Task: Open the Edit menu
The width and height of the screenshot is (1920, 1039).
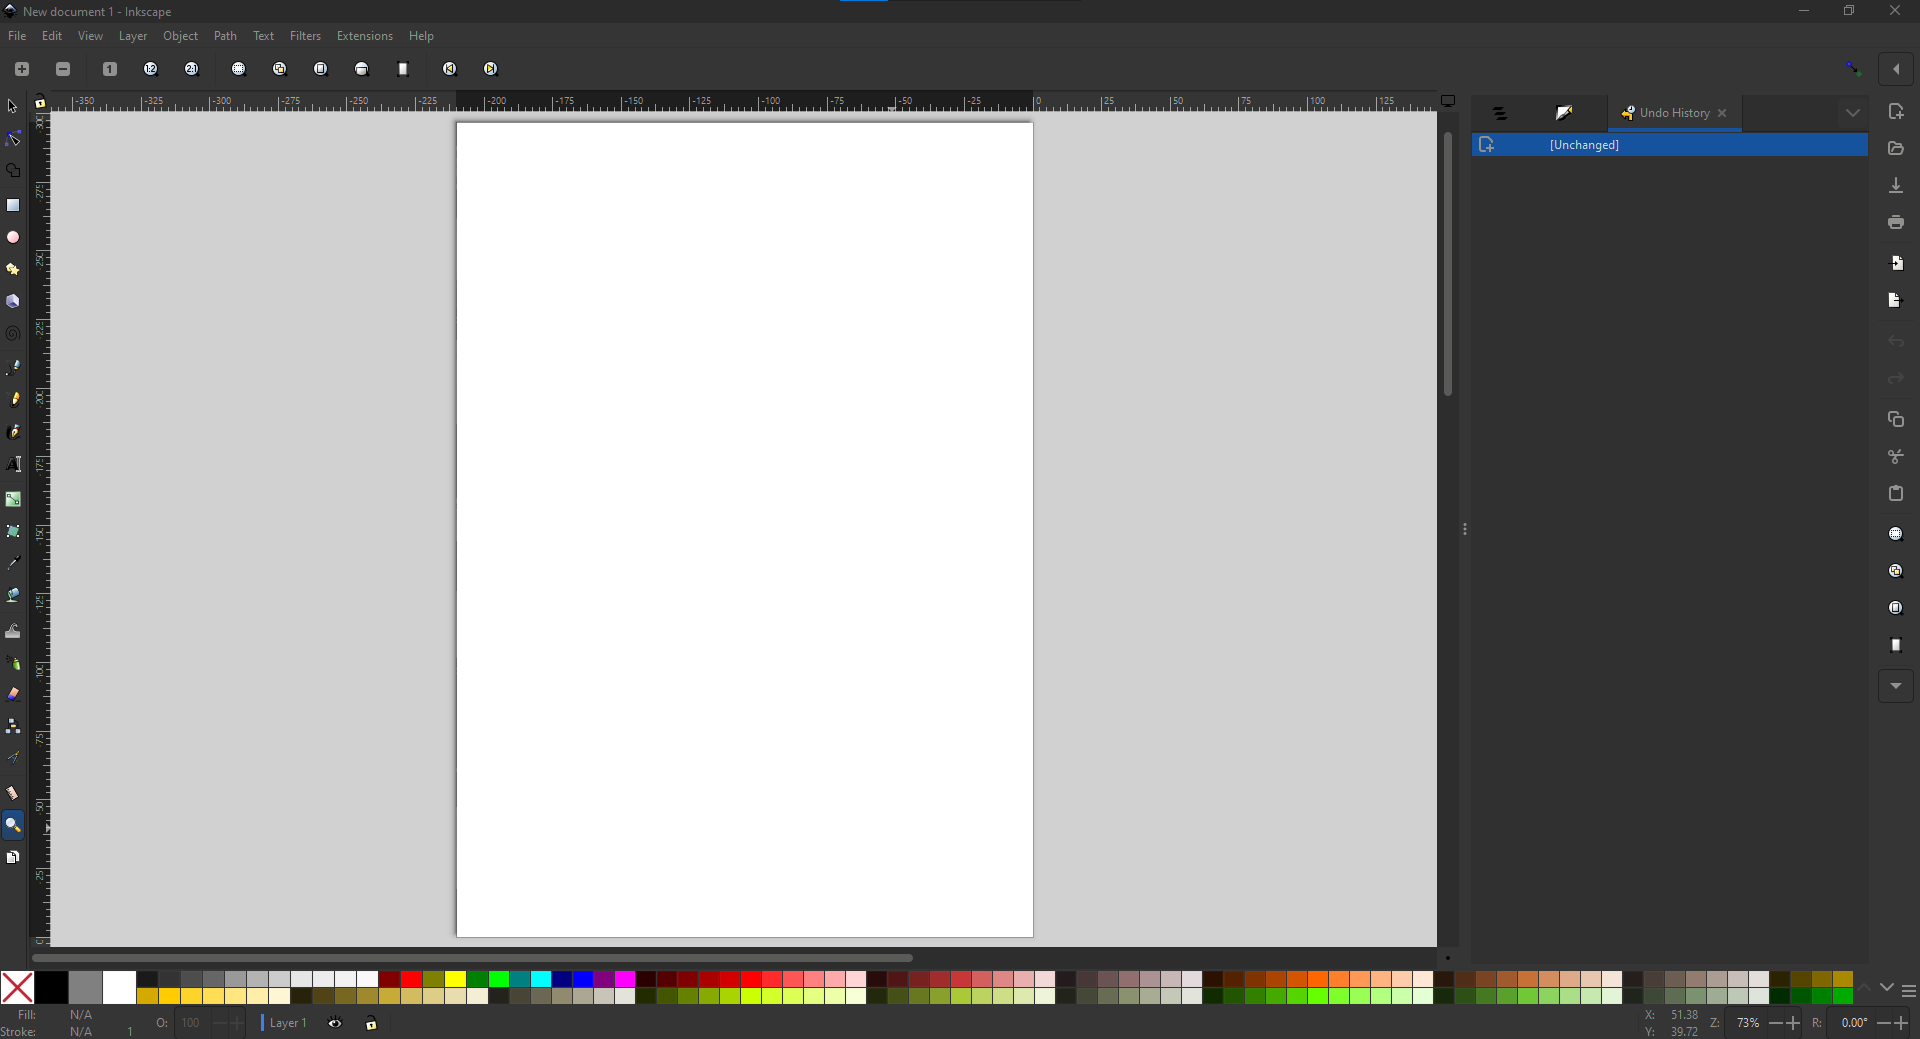Action: (x=52, y=36)
